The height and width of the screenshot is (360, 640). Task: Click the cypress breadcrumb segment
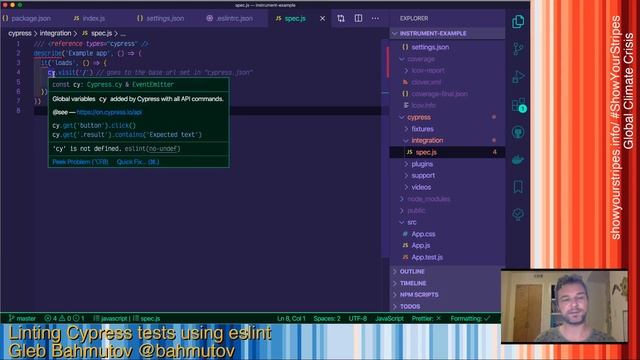pyautogui.click(x=20, y=33)
